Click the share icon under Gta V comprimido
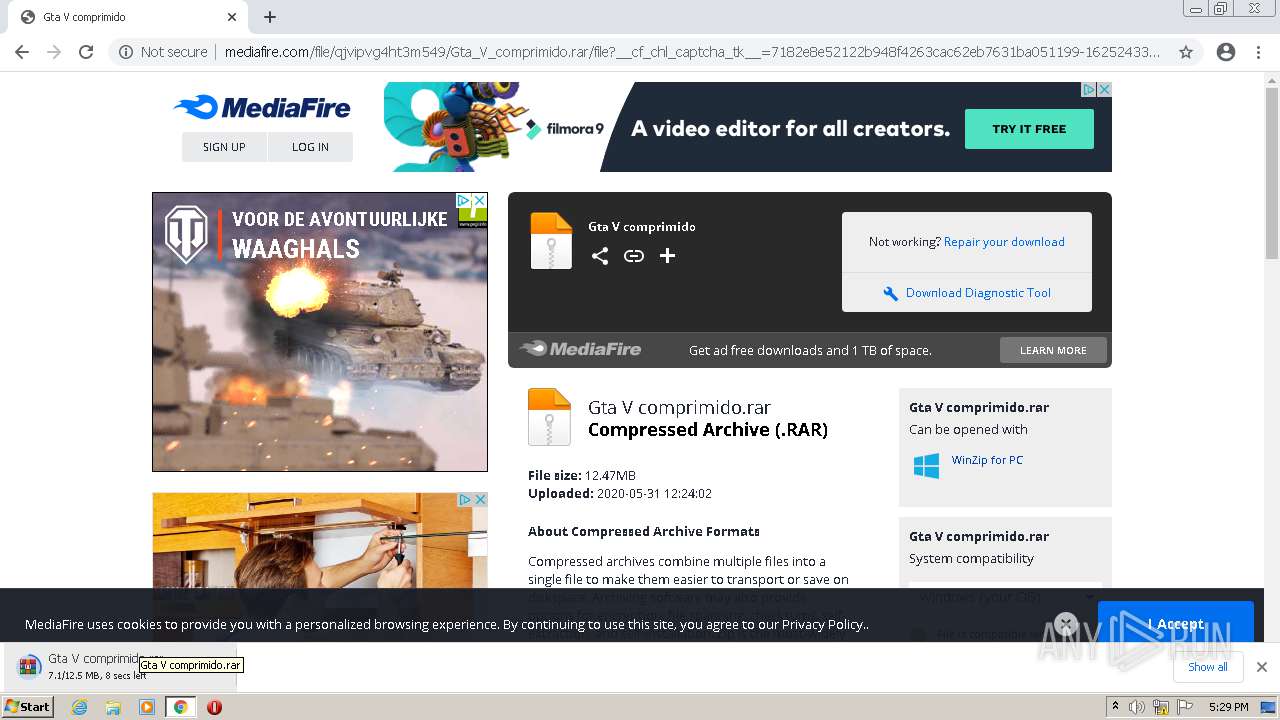 point(600,256)
